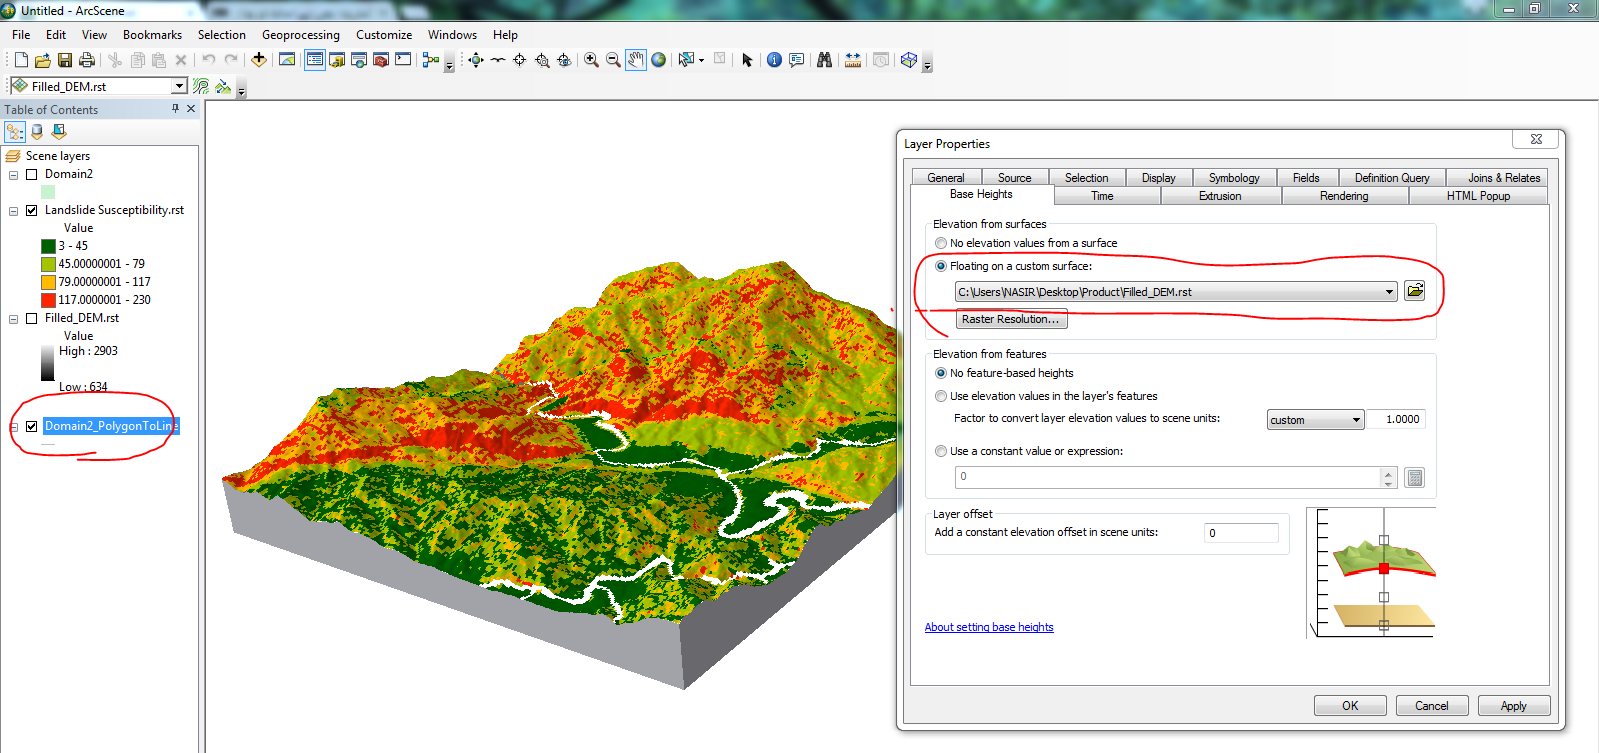The image size is (1599, 753).
Task: Close the Layer Properties dialog
Action: coord(1535,139)
